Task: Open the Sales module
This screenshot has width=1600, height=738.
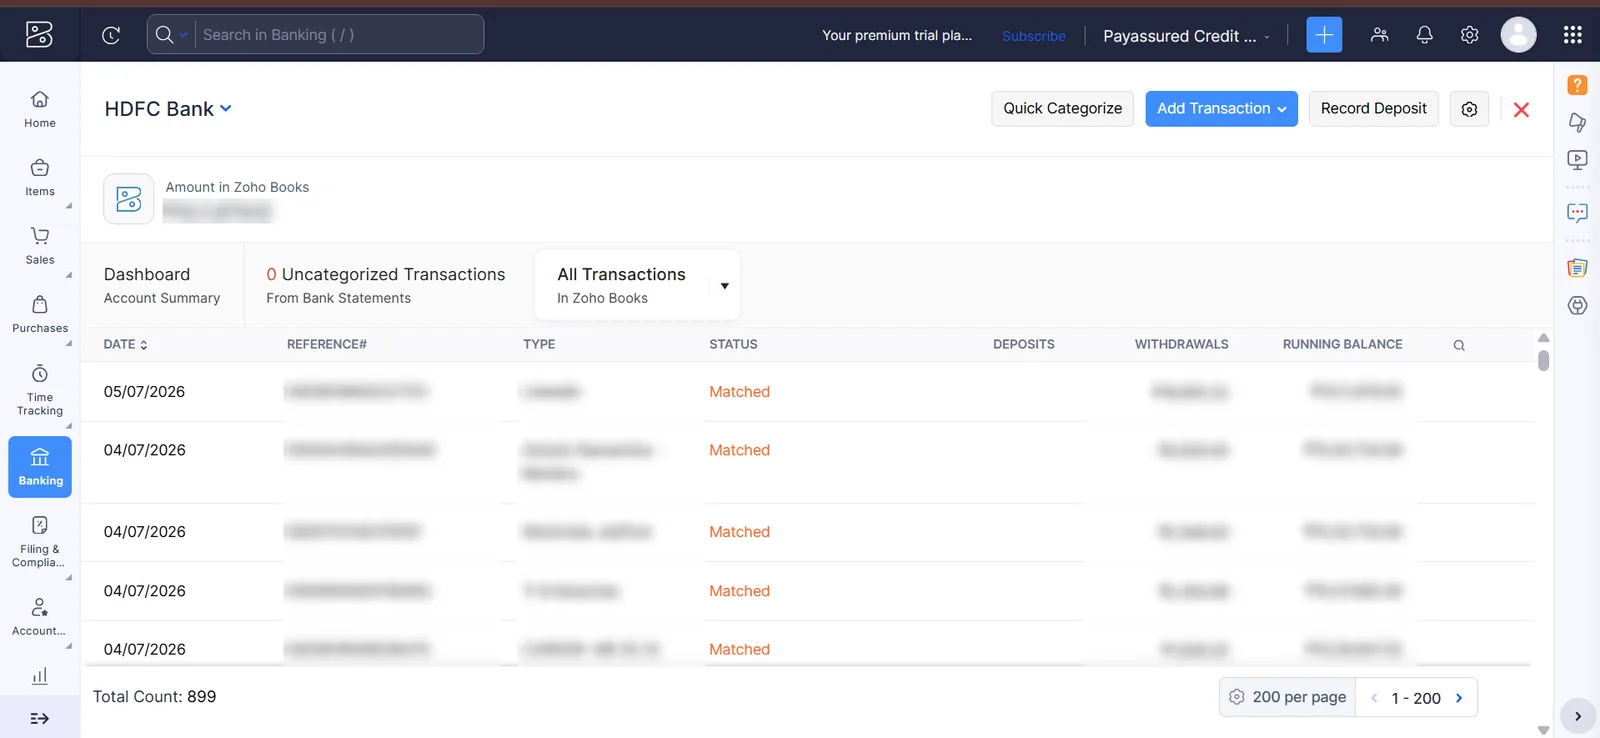Action: pos(40,245)
